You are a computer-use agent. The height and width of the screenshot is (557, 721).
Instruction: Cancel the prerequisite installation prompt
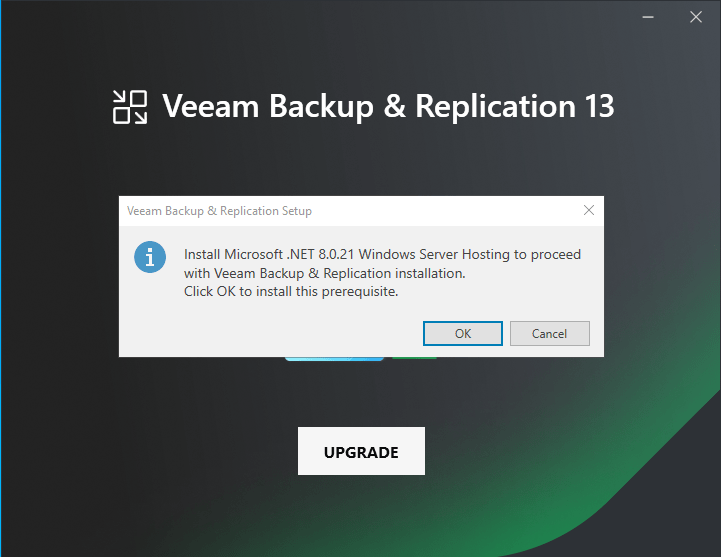point(549,333)
